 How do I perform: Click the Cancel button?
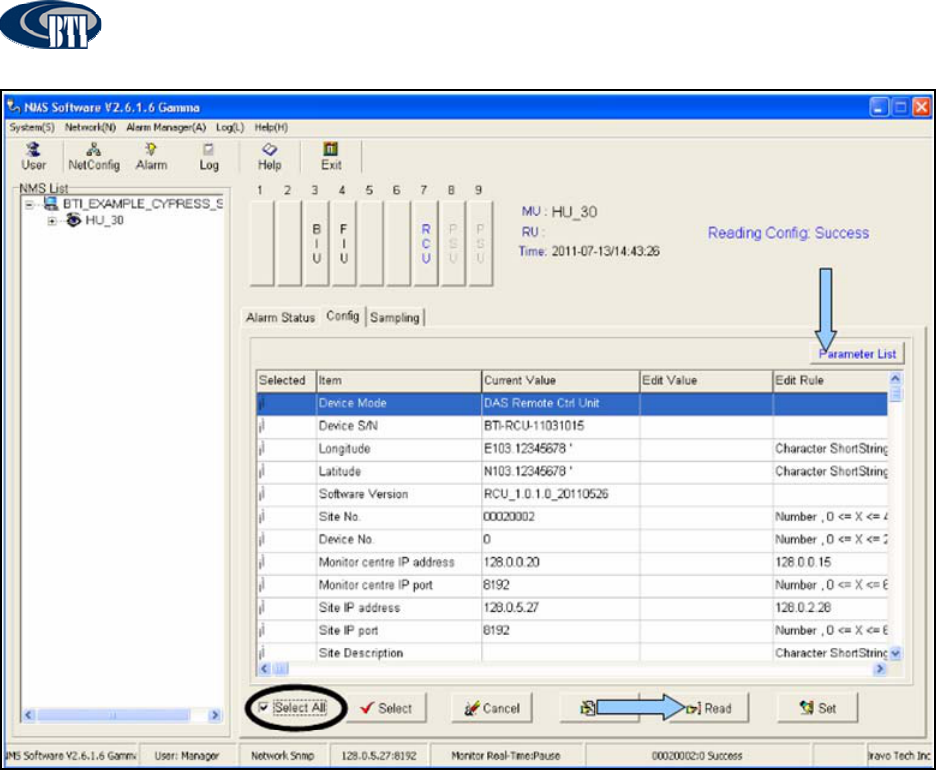pos(492,708)
